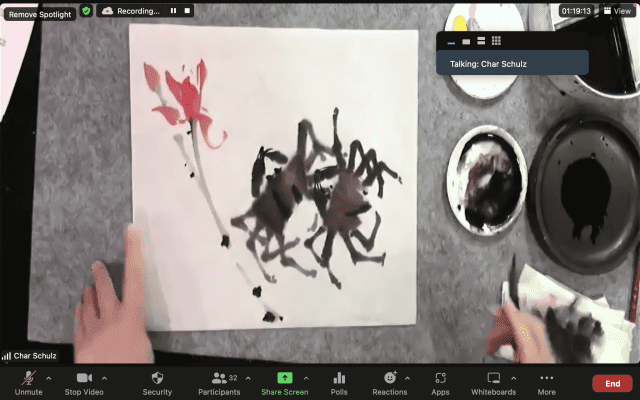Image resolution: width=640 pixels, height=400 pixels.
Task: Open Whiteboards
Action: (x=493, y=383)
